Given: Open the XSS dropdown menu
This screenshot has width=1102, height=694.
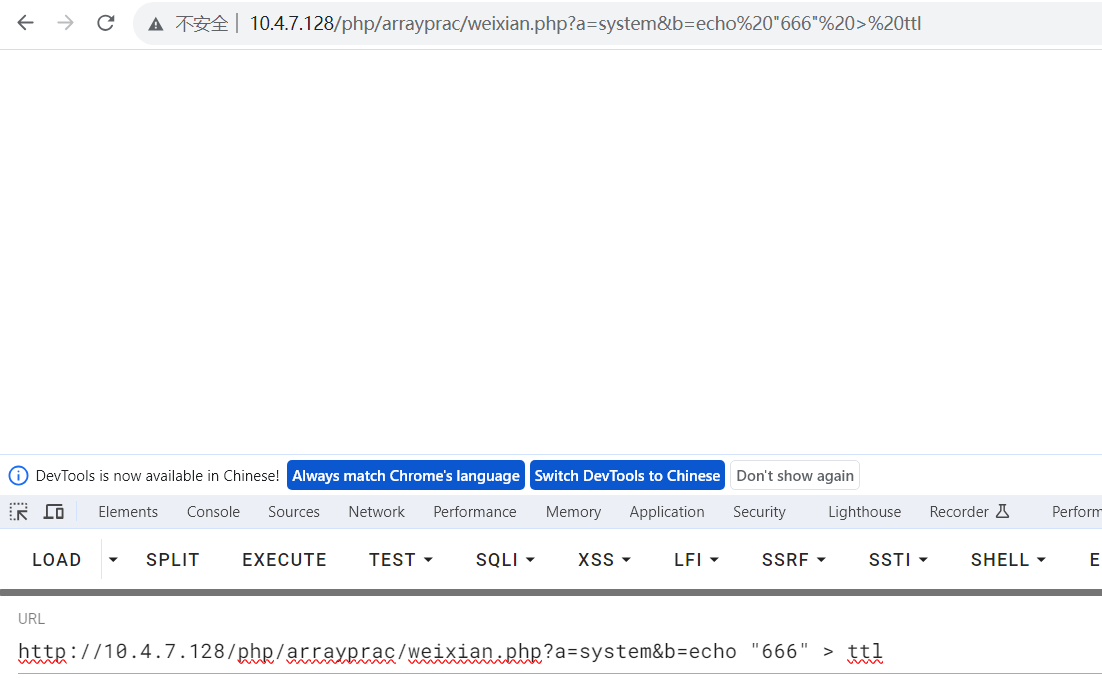Looking at the screenshot, I should coord(604,560).
